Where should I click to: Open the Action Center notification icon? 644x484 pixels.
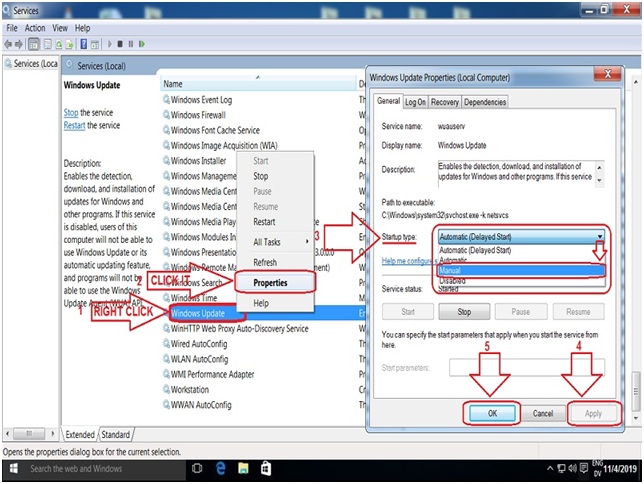point(584,468)
